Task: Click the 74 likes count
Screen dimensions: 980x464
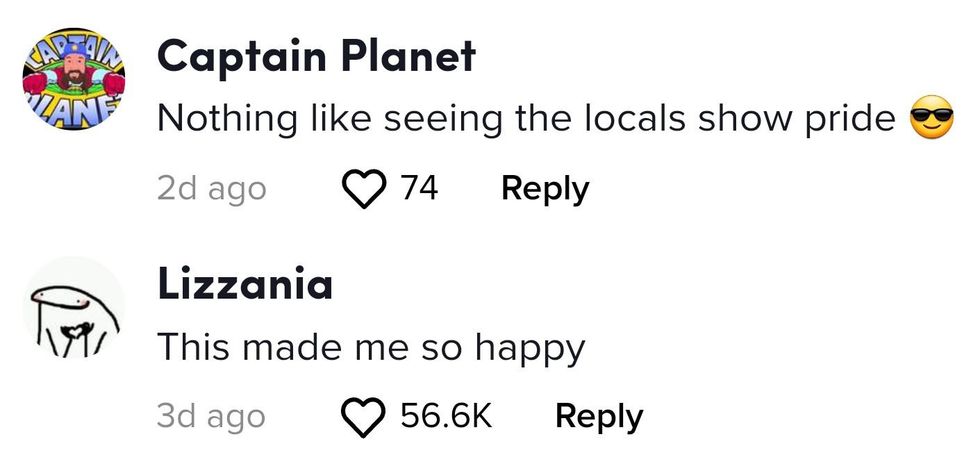Action: 419,188
